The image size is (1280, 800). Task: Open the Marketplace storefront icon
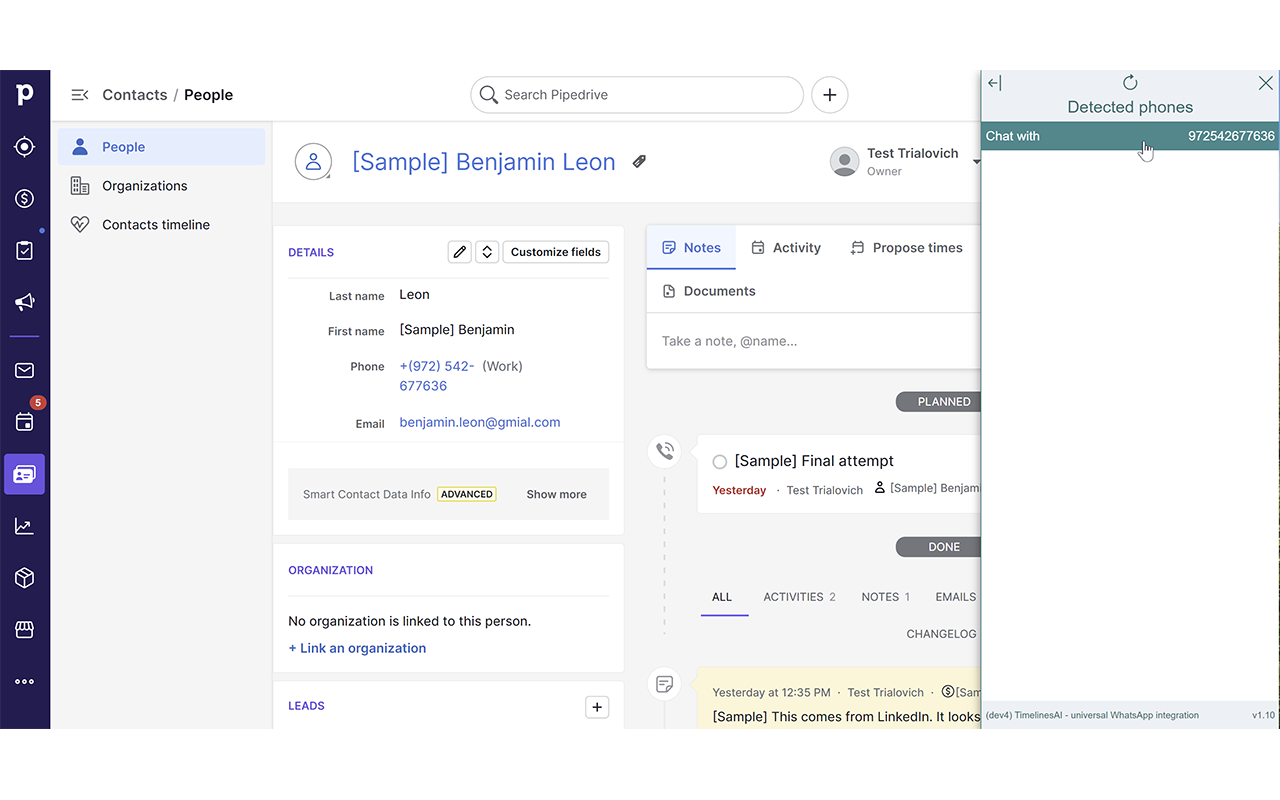24,629
